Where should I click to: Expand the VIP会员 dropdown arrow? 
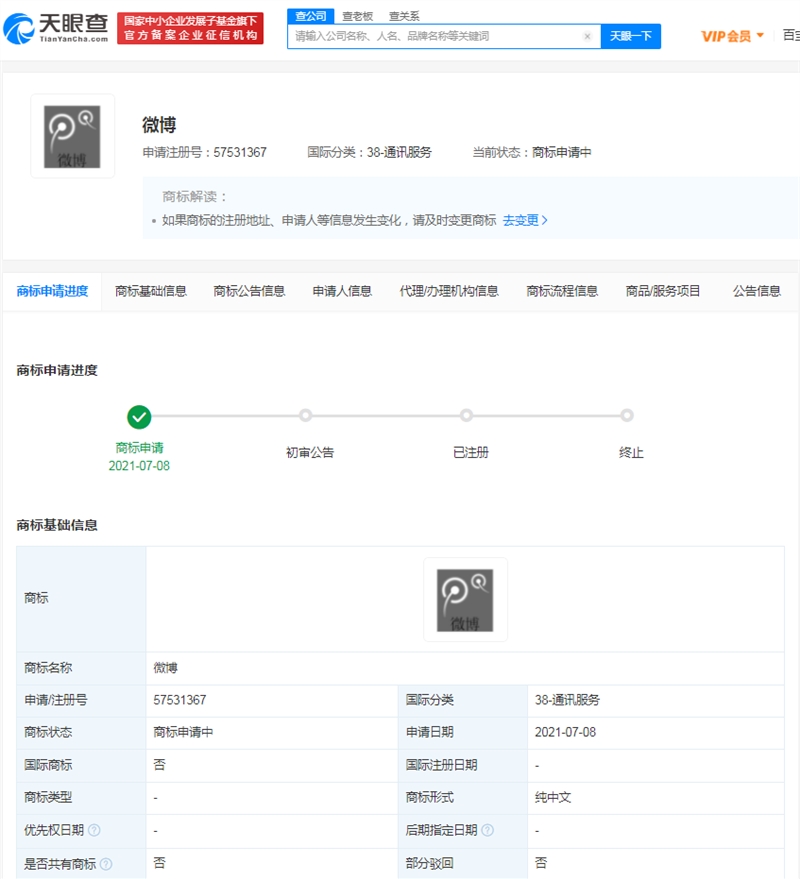tap(760, 36)
